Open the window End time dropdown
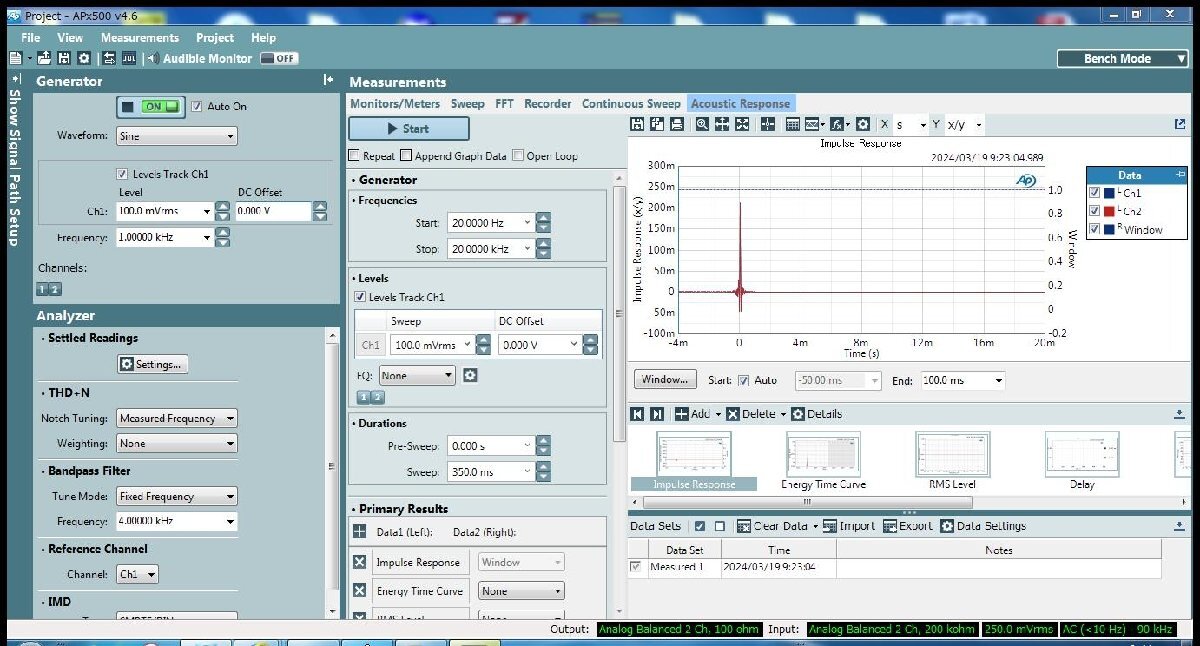Image resolution: width=1200 pixels, height=646 pixels. click(x=997, y=381)
